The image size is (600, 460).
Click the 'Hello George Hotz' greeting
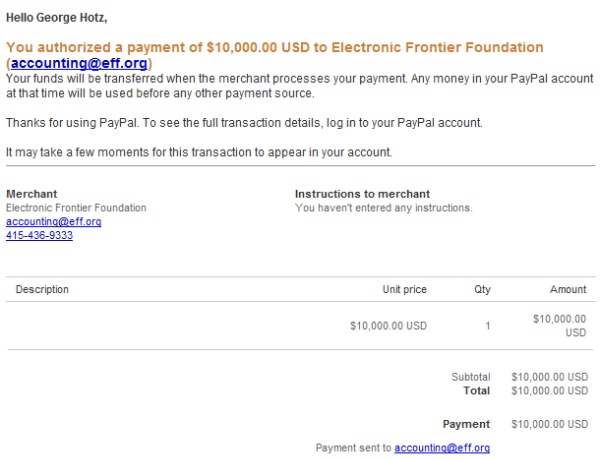(x=59, y=18)
